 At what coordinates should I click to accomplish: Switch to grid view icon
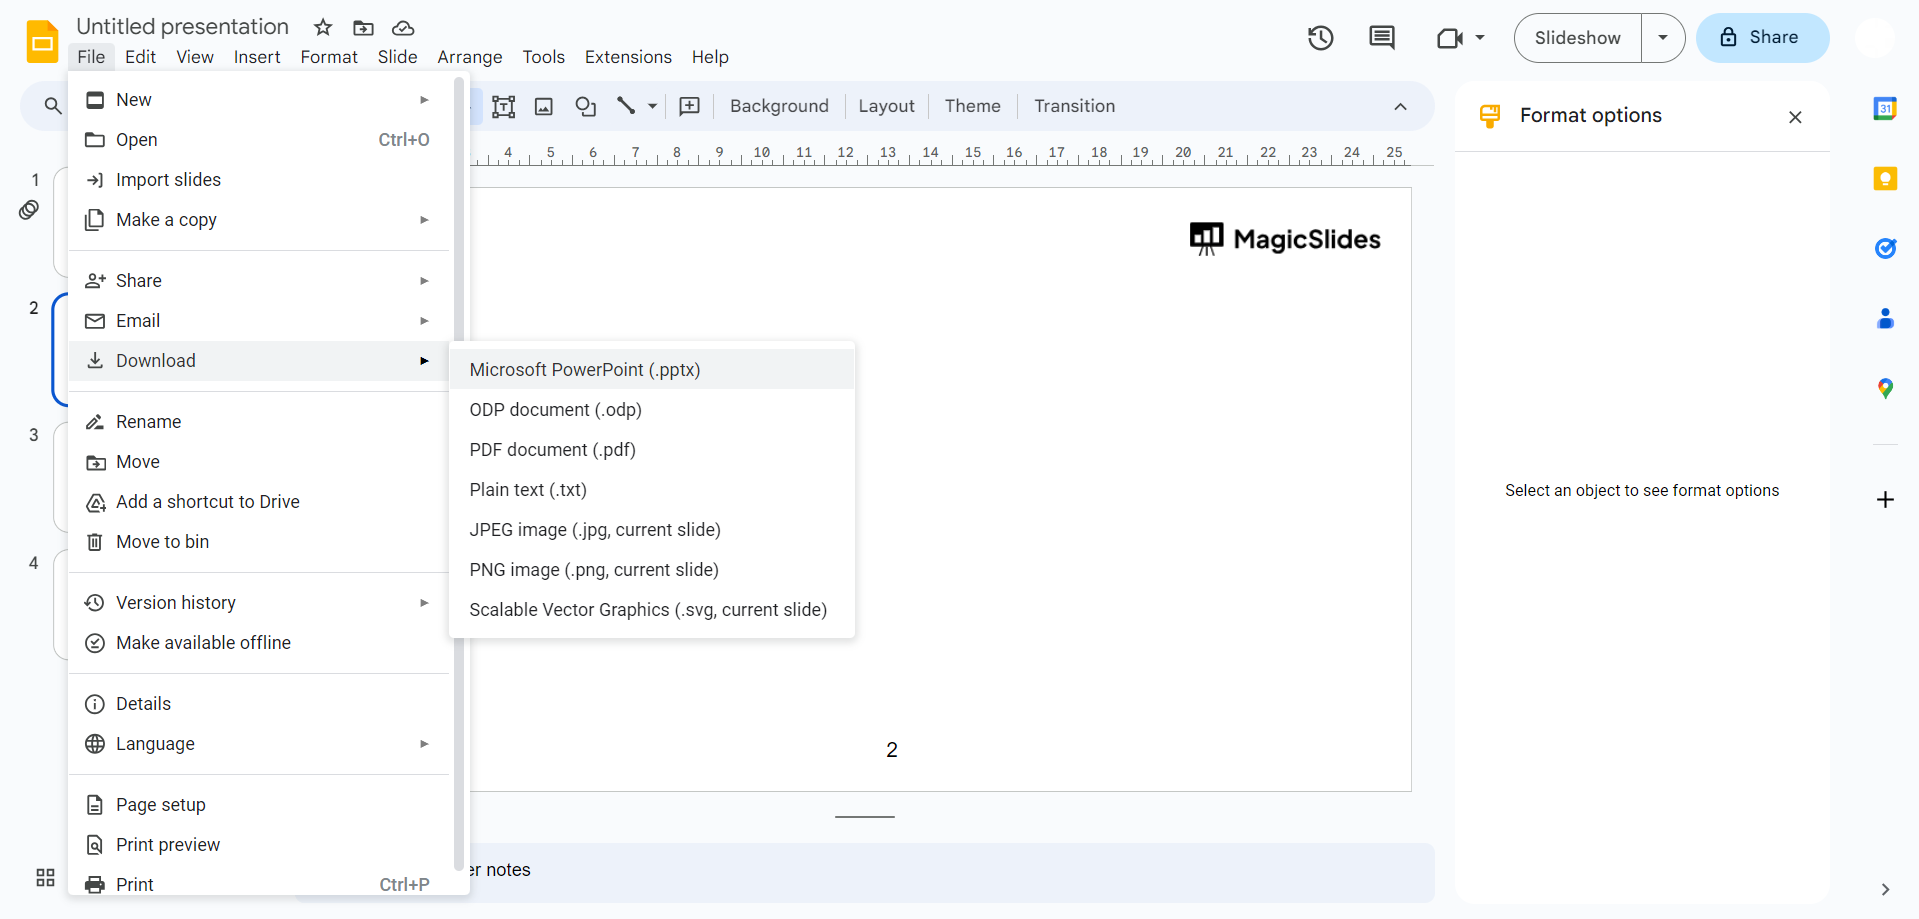[x=45, y=877]
